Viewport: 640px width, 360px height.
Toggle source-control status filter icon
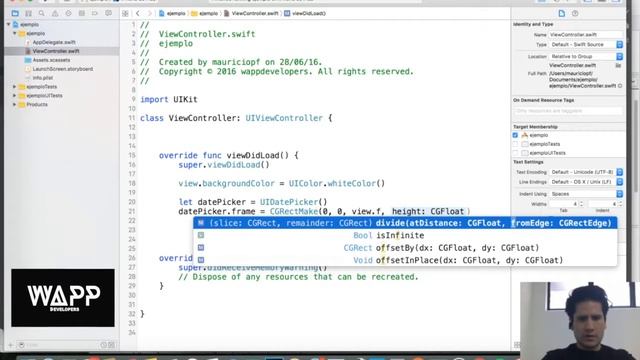[111, 345]
